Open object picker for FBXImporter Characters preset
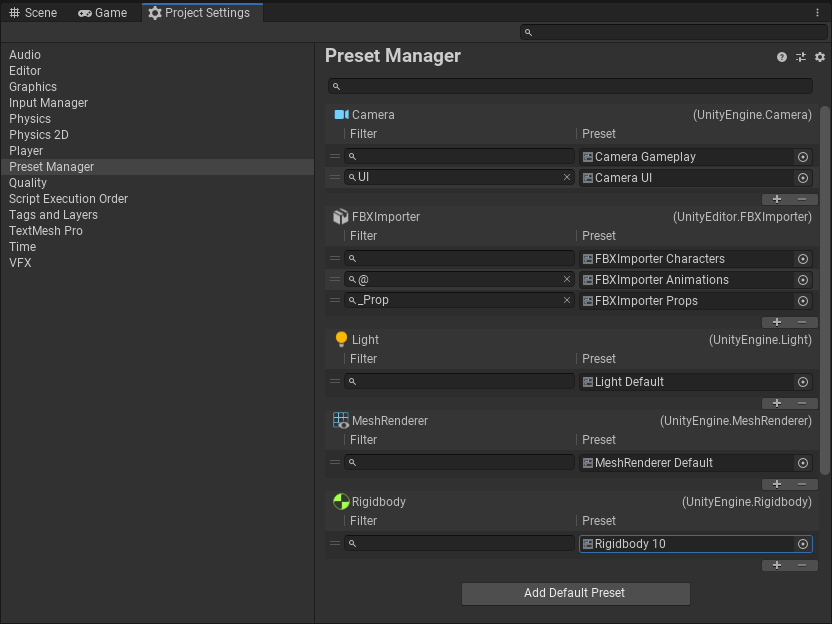The width and height of the screenshot is (832, 624). (x=803, y=259)
